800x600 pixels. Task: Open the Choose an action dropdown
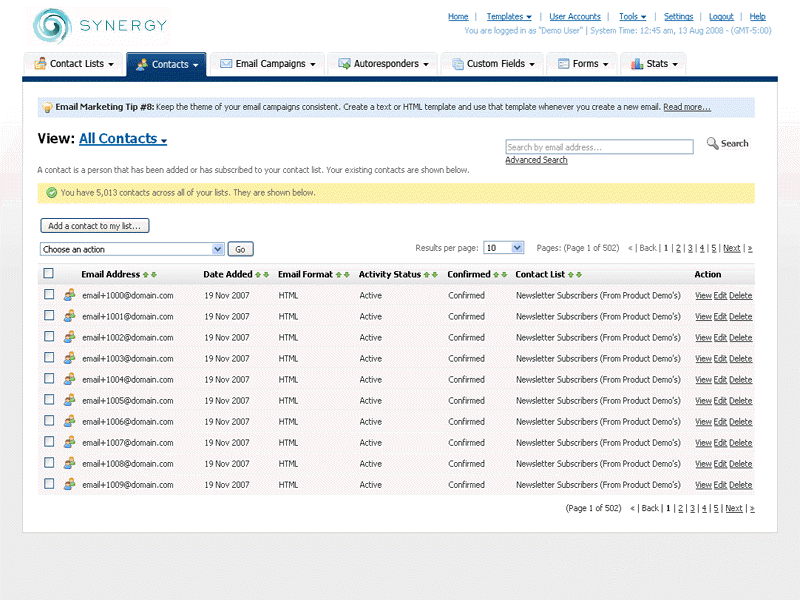(x=132, y=249)
